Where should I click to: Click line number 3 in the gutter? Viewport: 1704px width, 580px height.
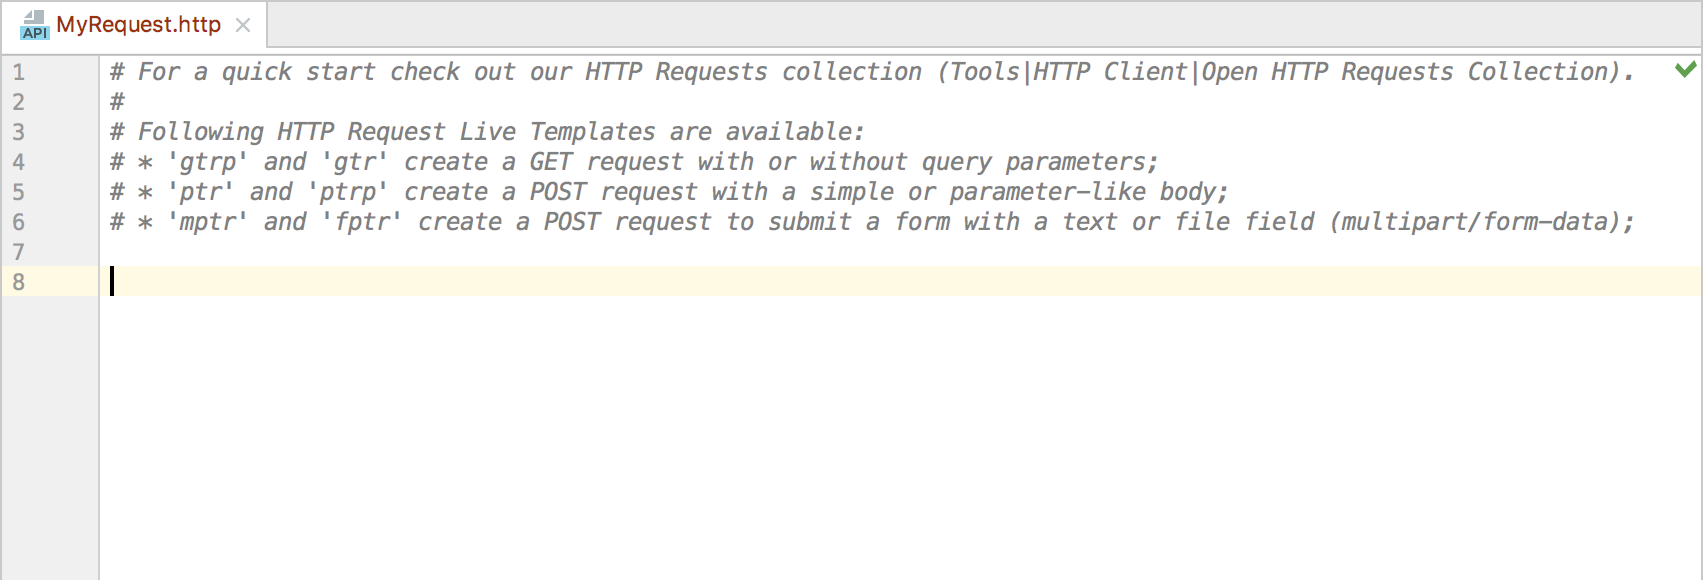tap(18, 132)
